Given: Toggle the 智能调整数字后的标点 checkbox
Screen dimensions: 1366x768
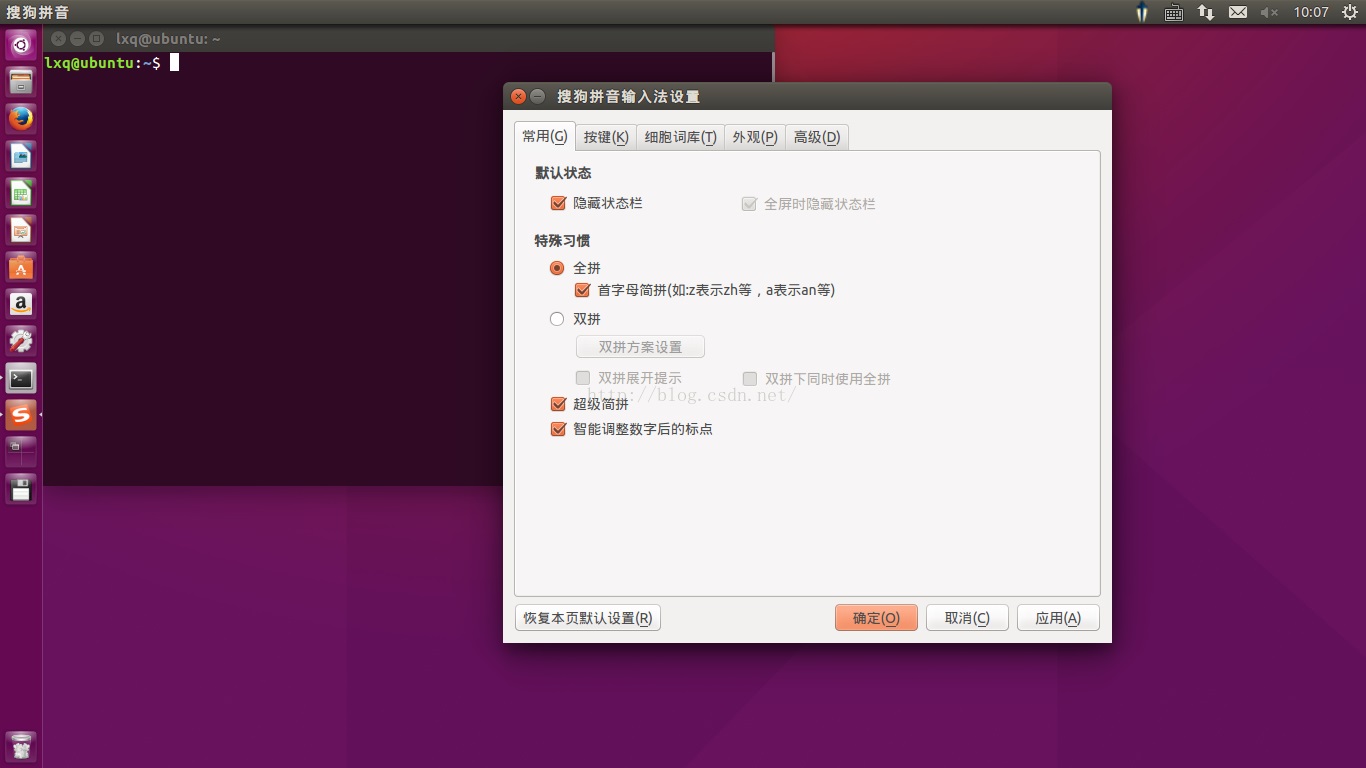Looking at the screenshot, I should (559, 429).
